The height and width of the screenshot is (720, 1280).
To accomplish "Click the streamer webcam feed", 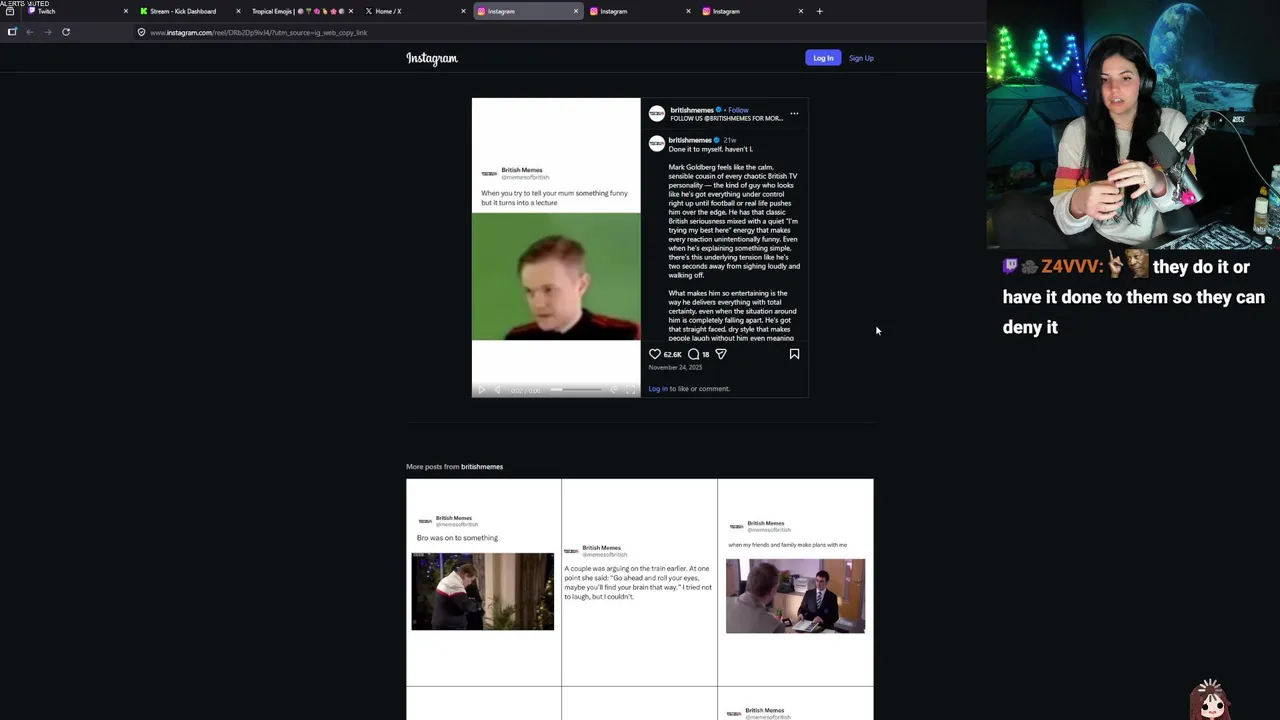I will coord(1133,124).
